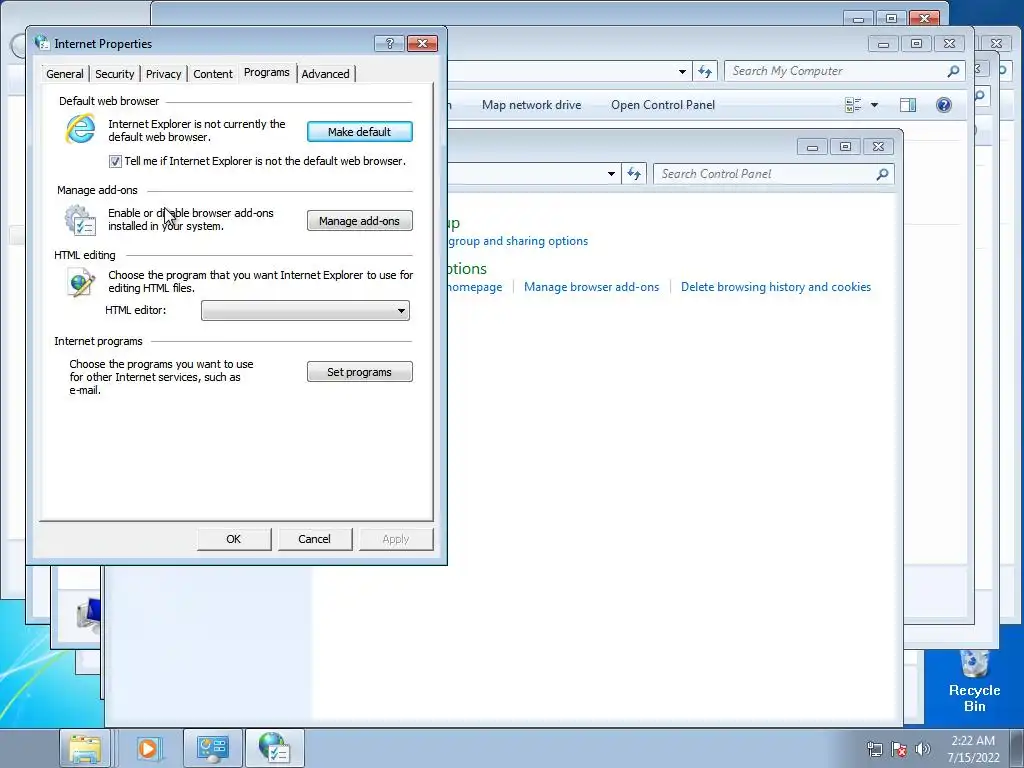The height and width of the screenshot is (768, 1024).
Task: Open the My Computer address bar dropdown arrow
Action: click(x=682, y=71)
